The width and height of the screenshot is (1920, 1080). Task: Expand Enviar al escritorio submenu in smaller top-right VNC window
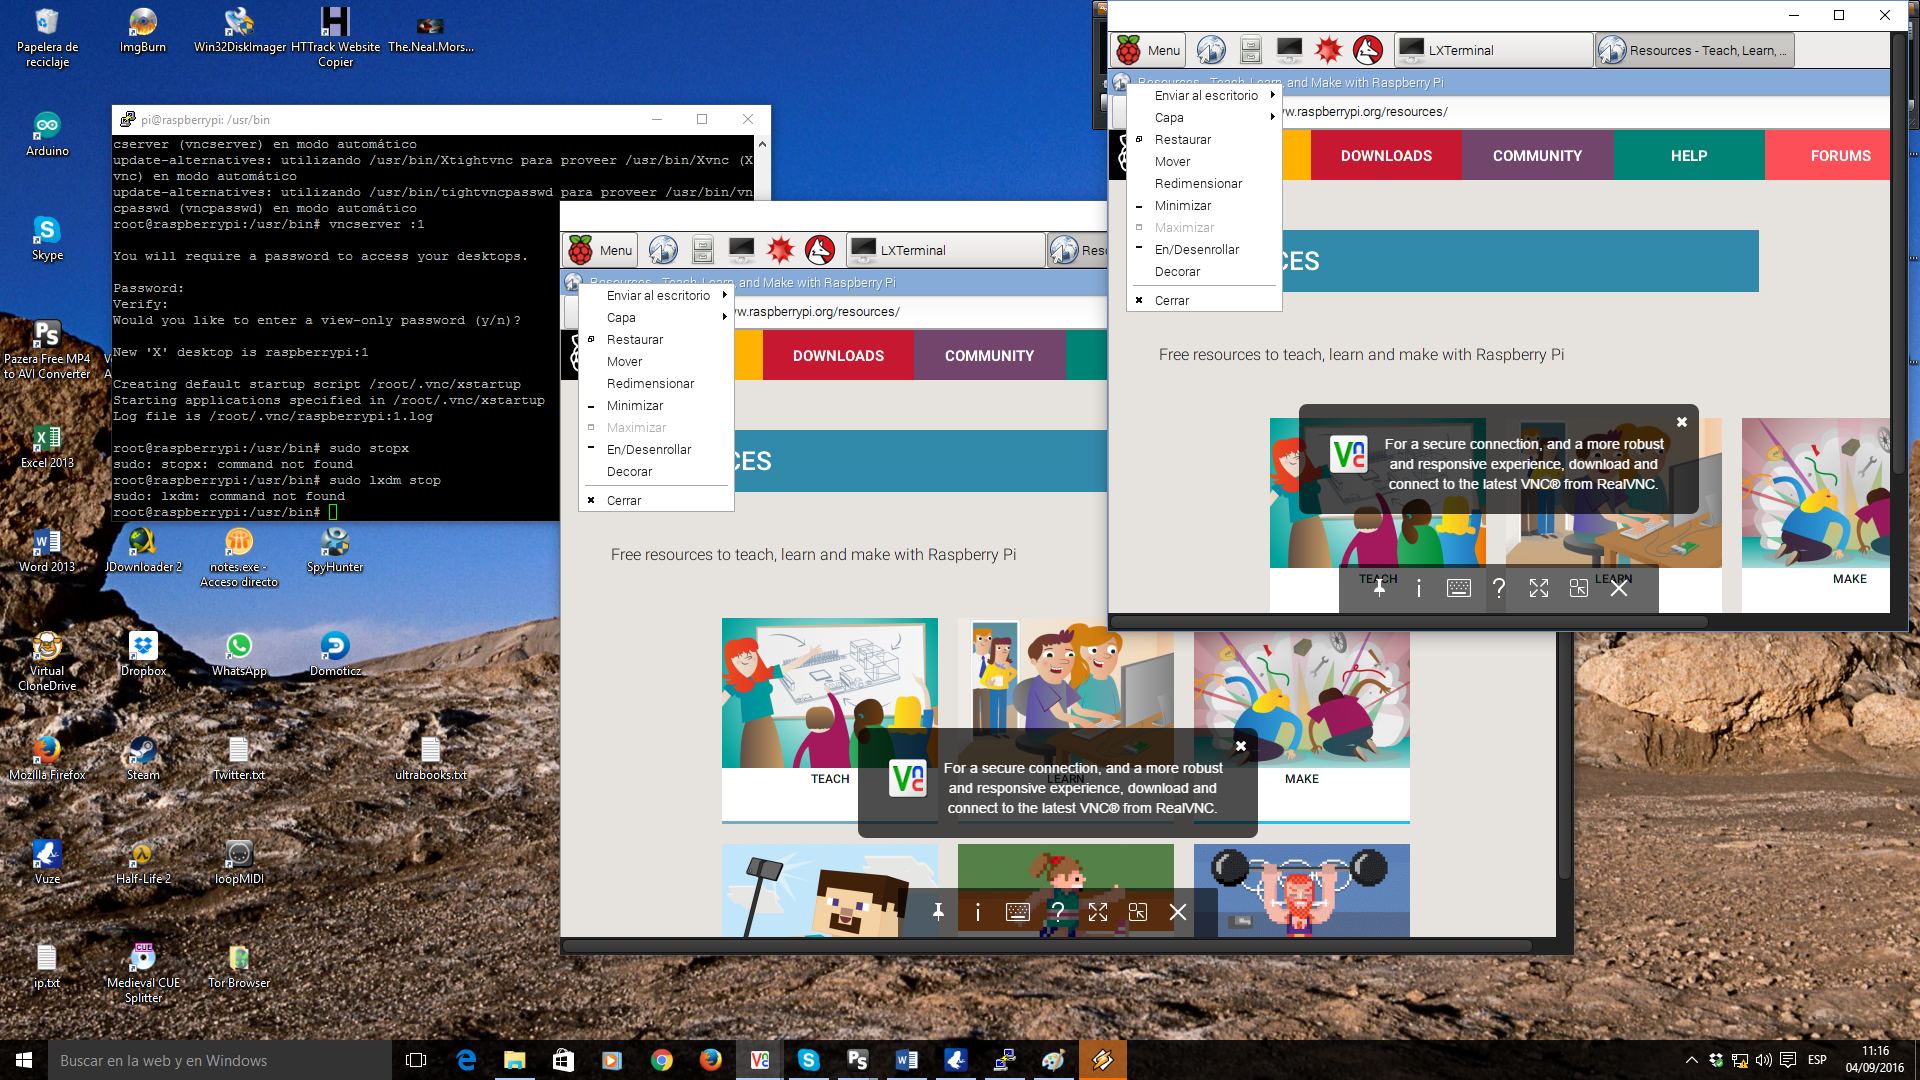[1204, 95]
